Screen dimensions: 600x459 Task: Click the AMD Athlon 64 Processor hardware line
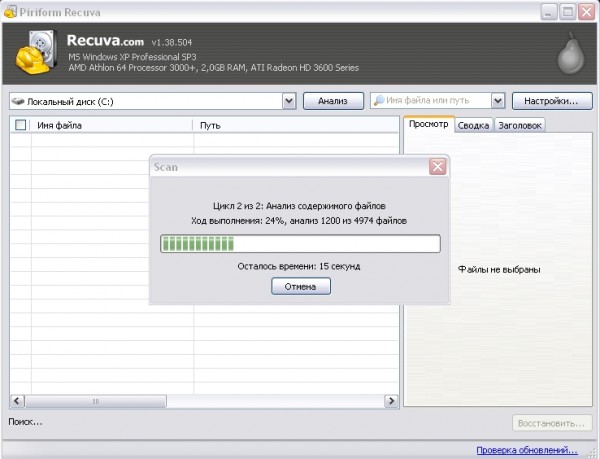click(x=214, y=68)
